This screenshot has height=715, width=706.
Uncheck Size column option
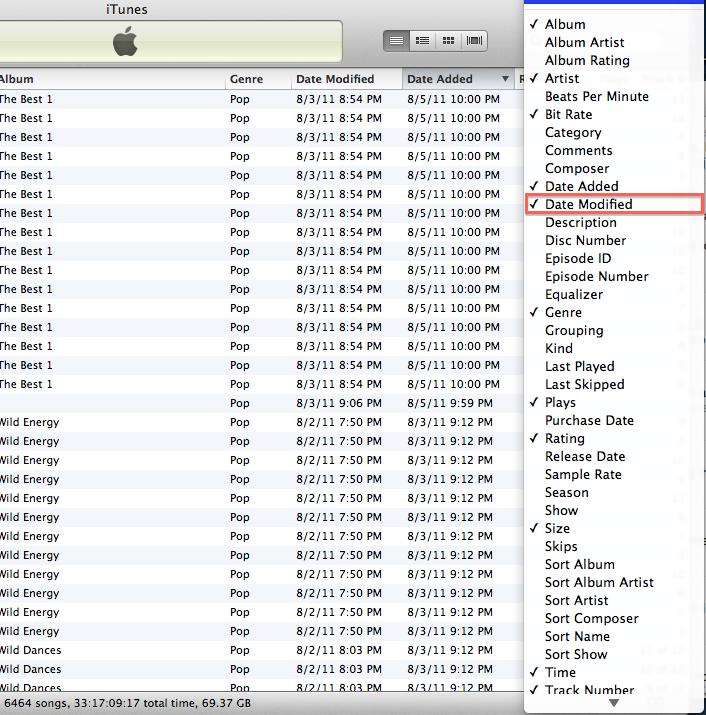coord(613,528)
